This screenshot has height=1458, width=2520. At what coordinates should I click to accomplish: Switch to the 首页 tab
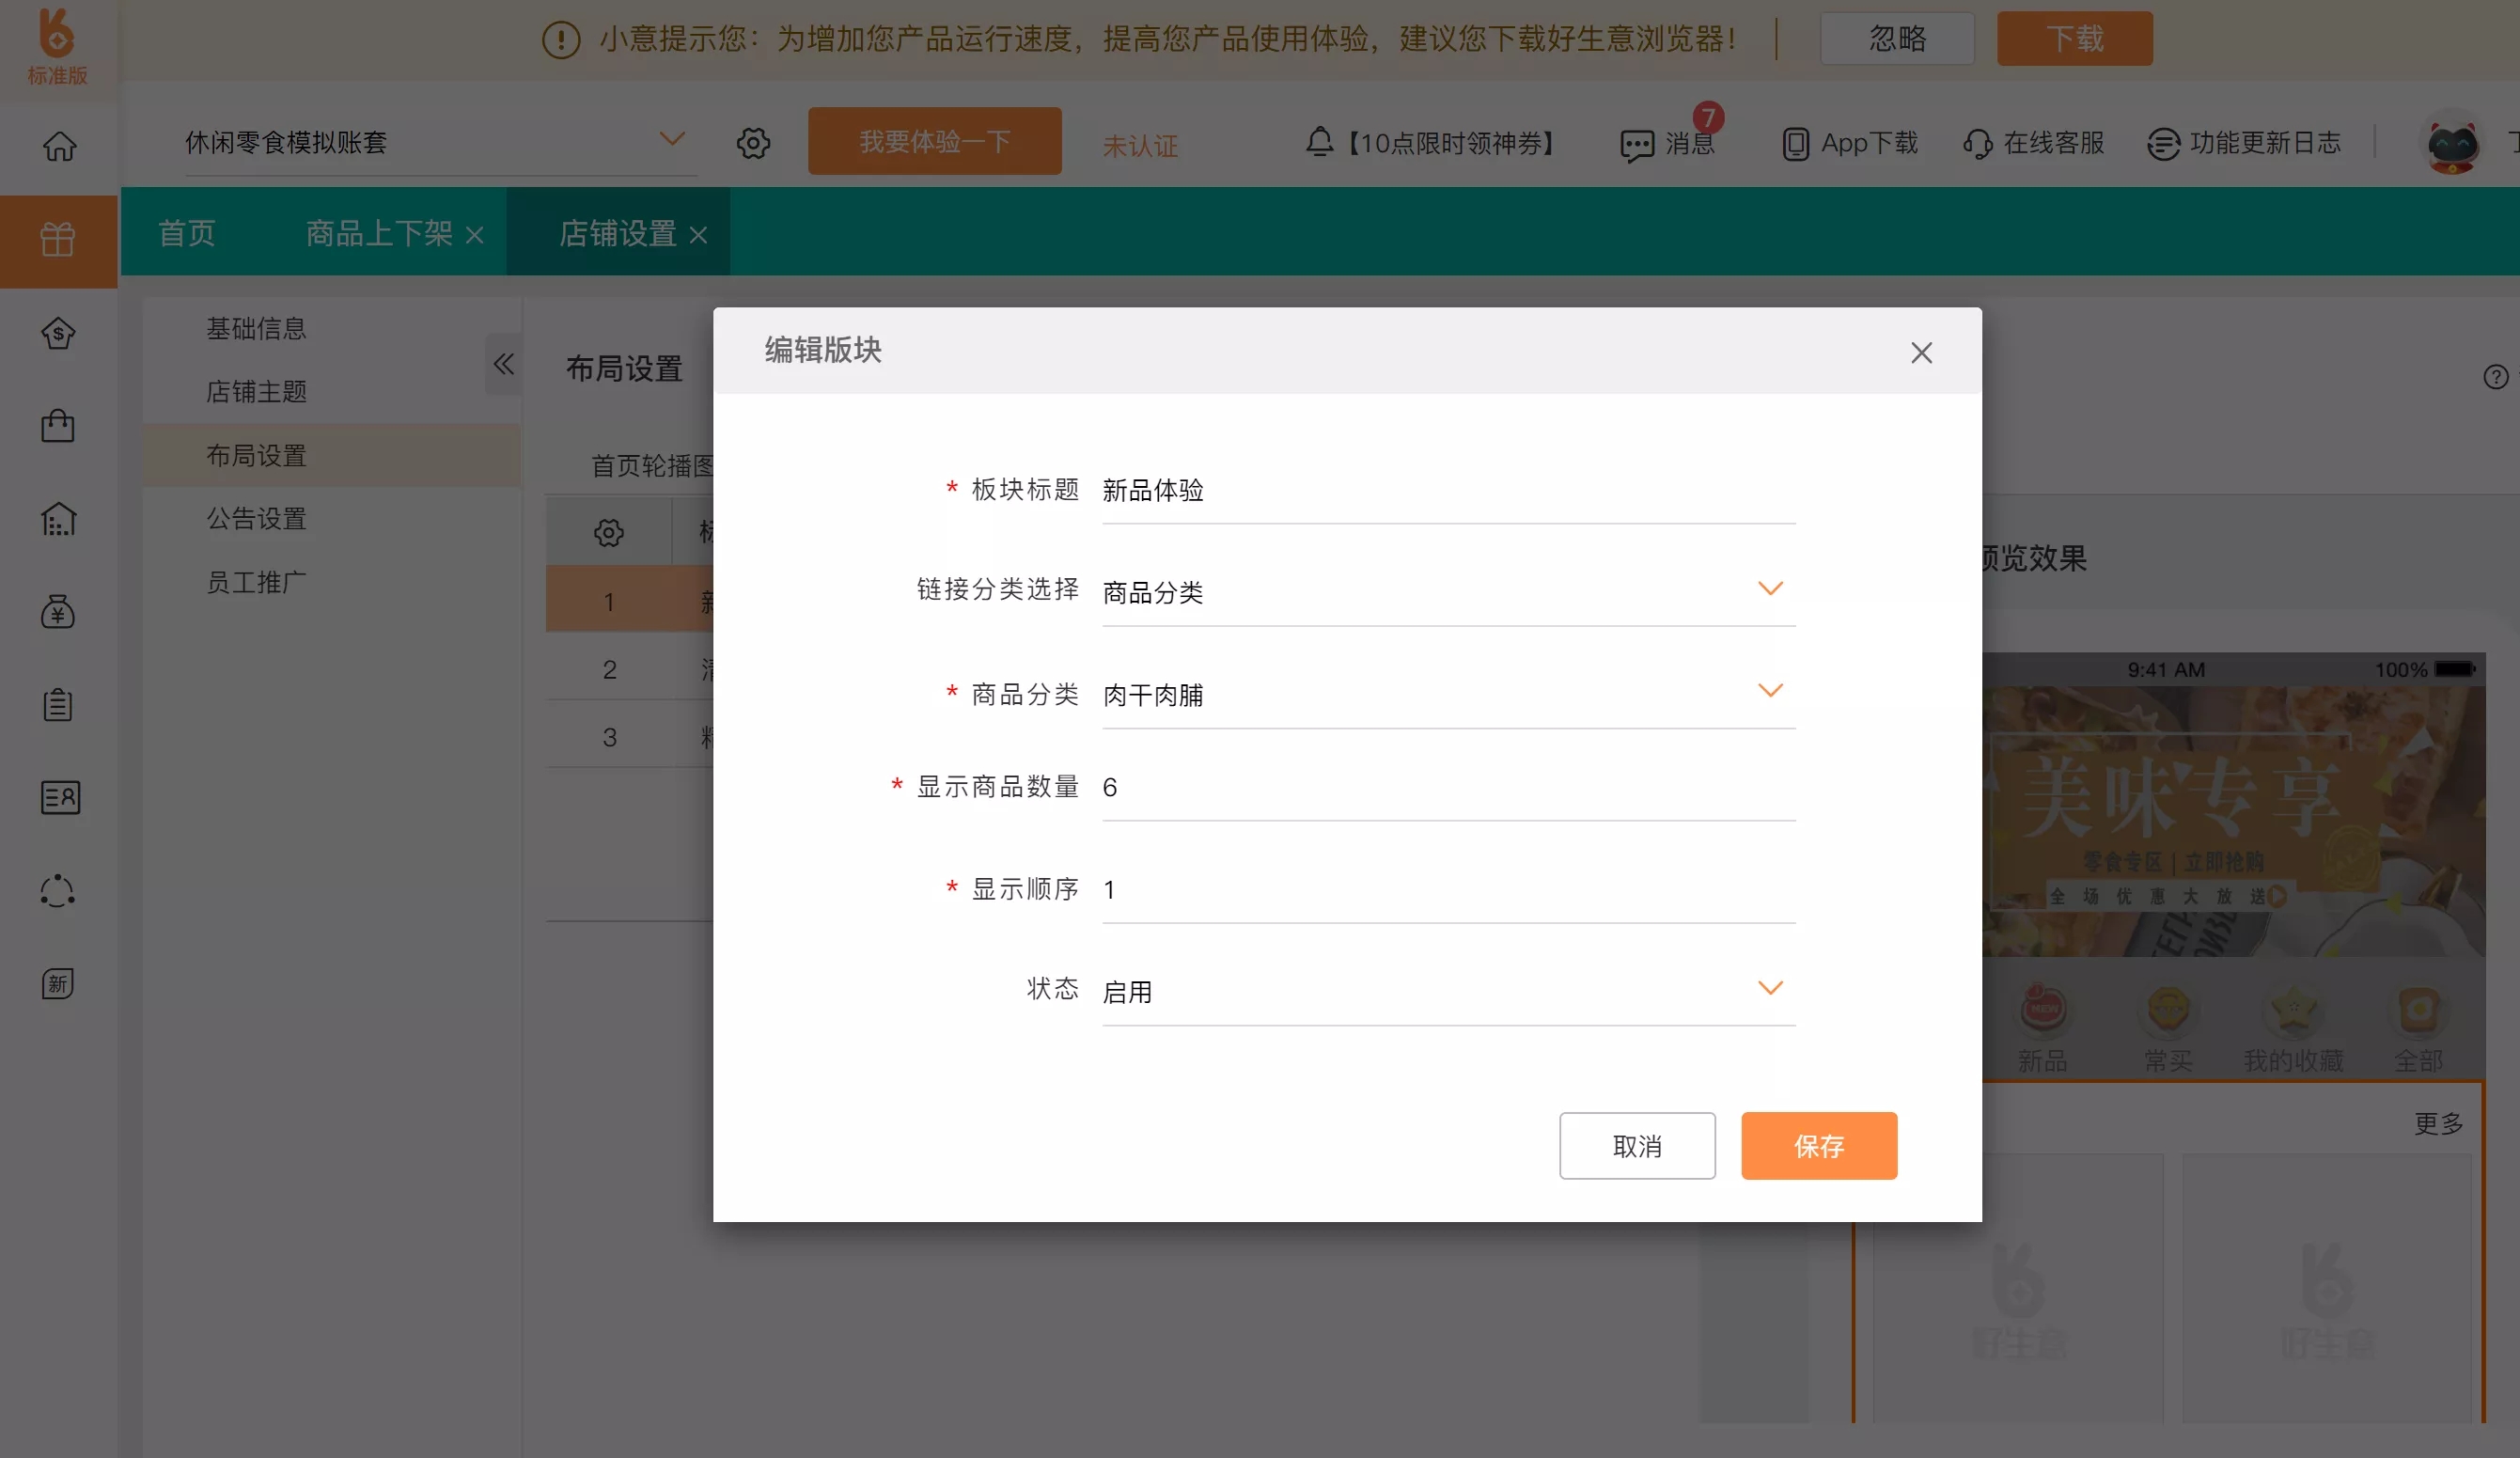click(187, 233)
